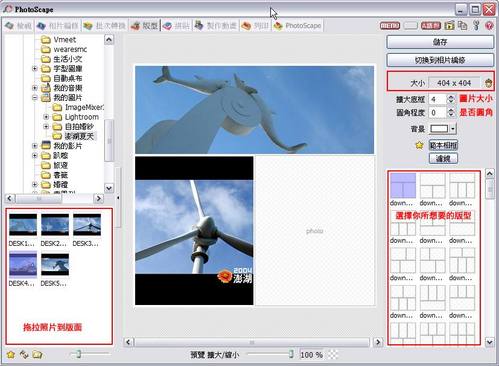The image size is (499, 366).
Task: Click the folder tree scroll-up arrow
Action: 109,40
